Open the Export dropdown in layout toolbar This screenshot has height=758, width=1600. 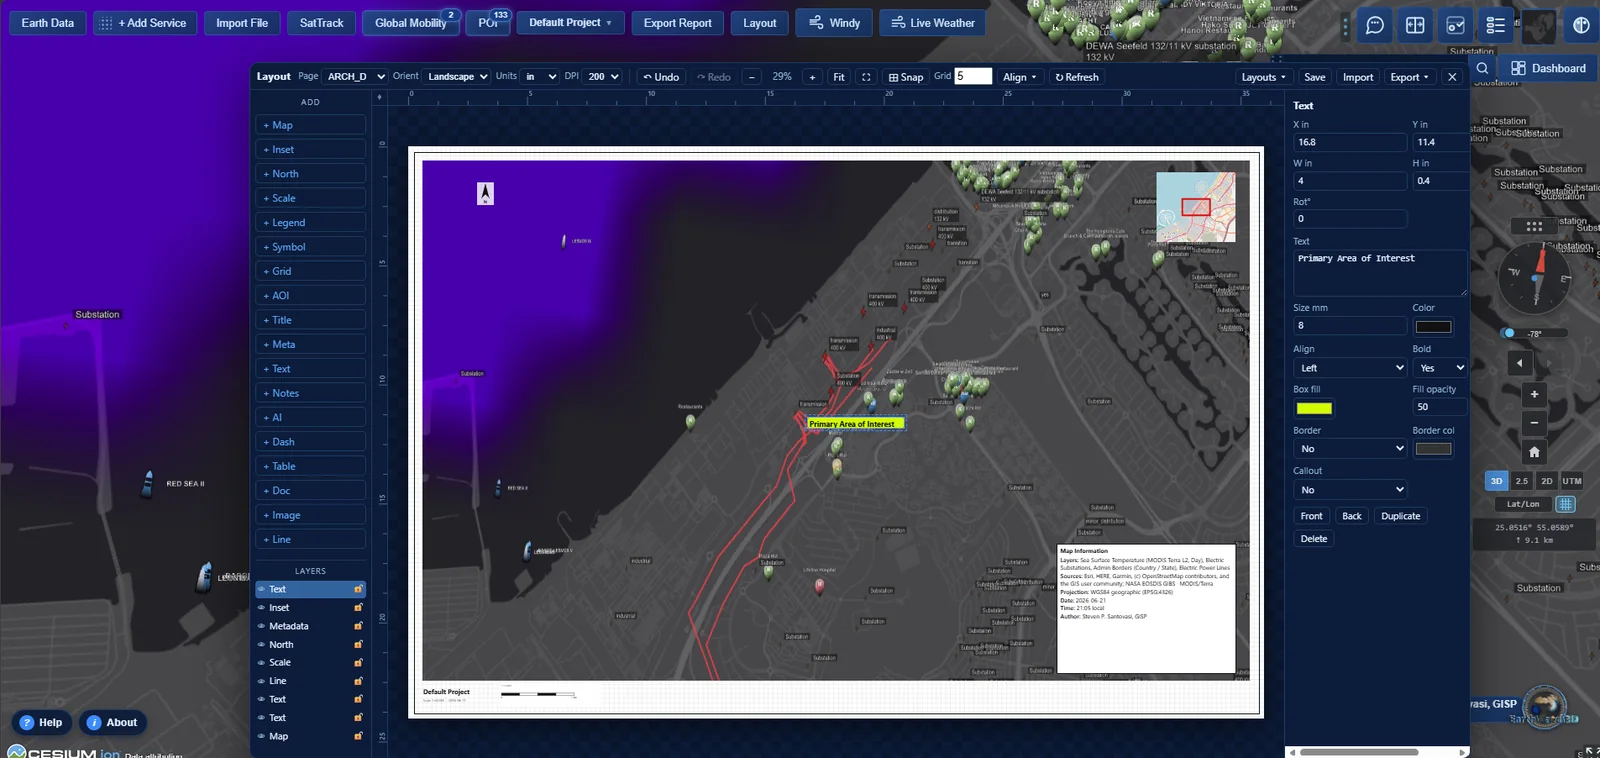click(1410, 77)
